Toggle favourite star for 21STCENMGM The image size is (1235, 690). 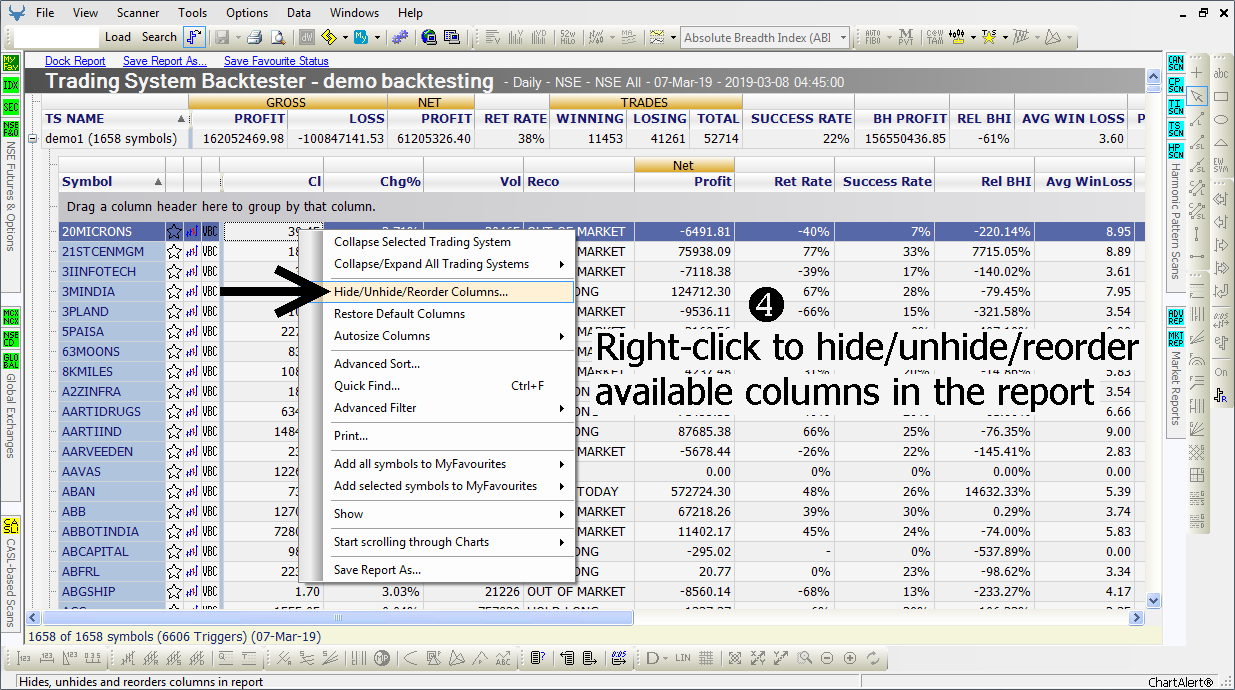(x=174, y=252)
